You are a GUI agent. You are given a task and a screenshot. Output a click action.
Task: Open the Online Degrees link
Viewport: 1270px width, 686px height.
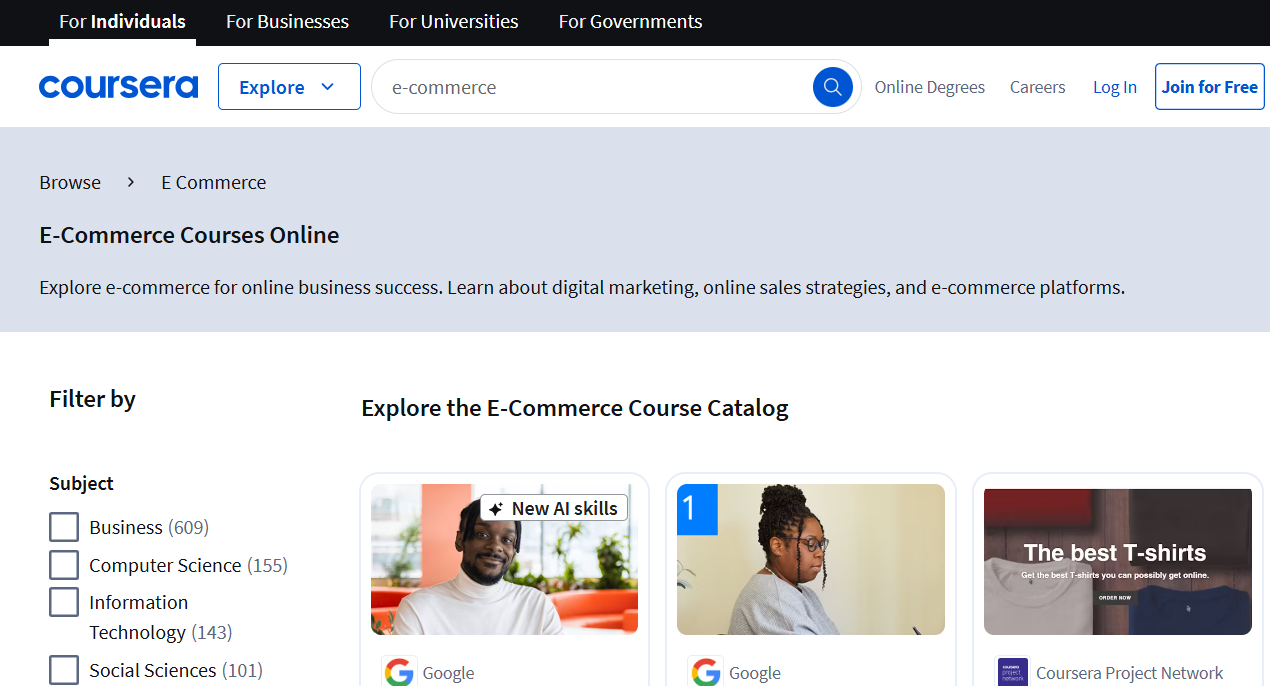tap(929, 87)
